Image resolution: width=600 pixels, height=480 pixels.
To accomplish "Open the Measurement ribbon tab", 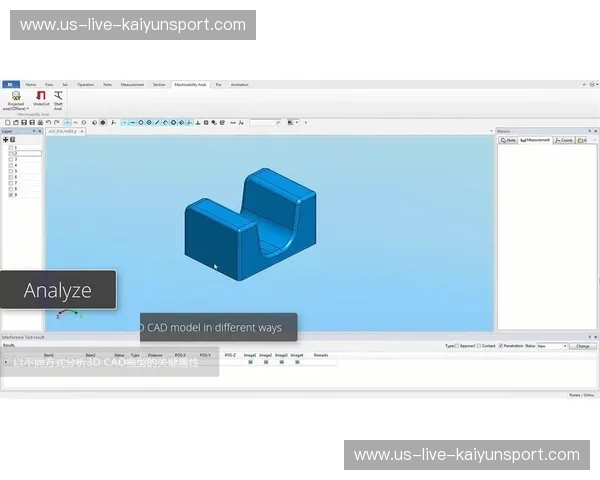I will [132, 85].
